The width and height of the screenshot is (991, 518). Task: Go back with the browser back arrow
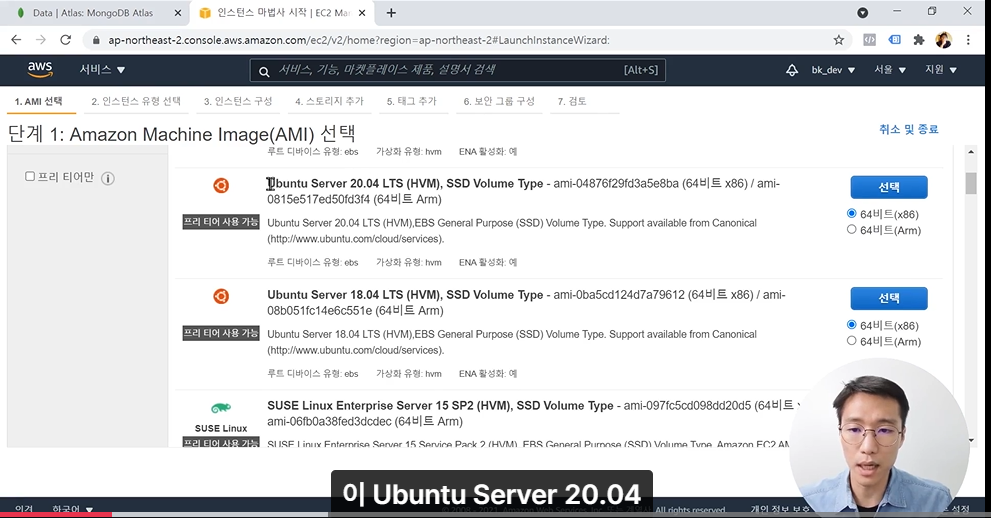tap(16, 40)
